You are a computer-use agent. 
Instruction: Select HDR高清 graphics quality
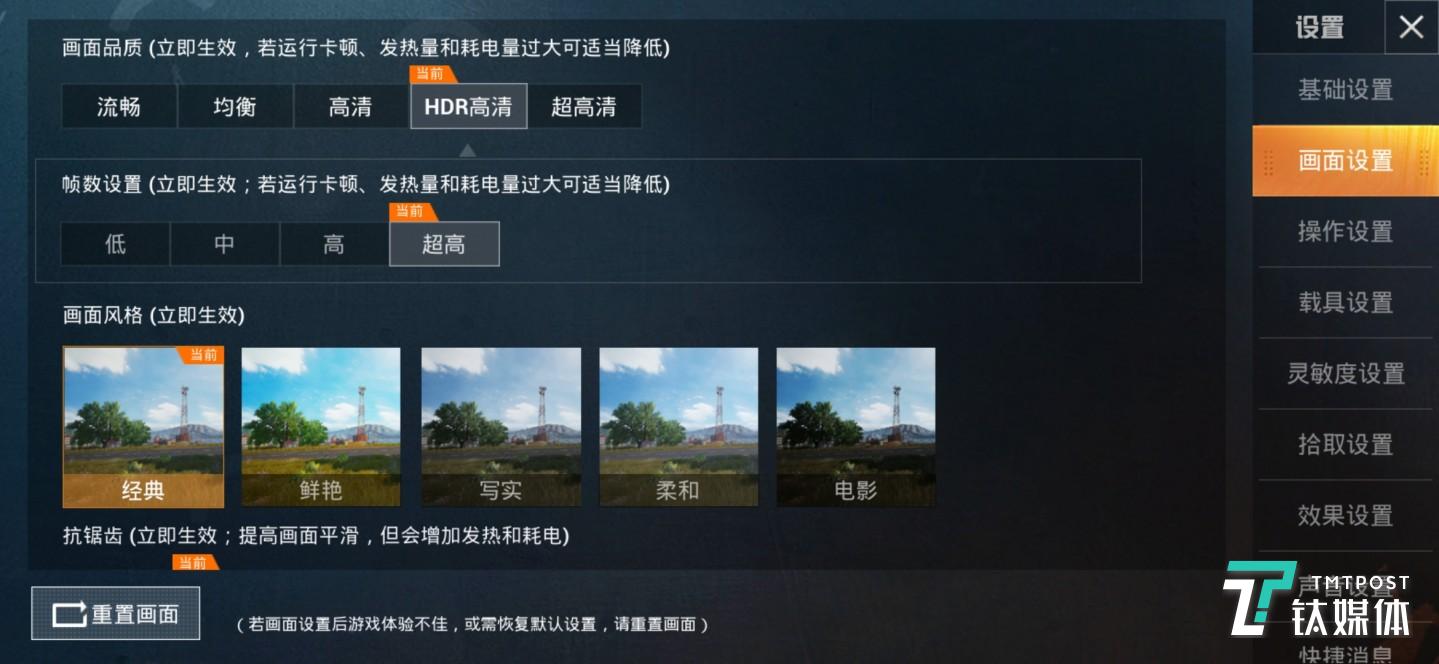pyautogui.click(x=468, y=107)
